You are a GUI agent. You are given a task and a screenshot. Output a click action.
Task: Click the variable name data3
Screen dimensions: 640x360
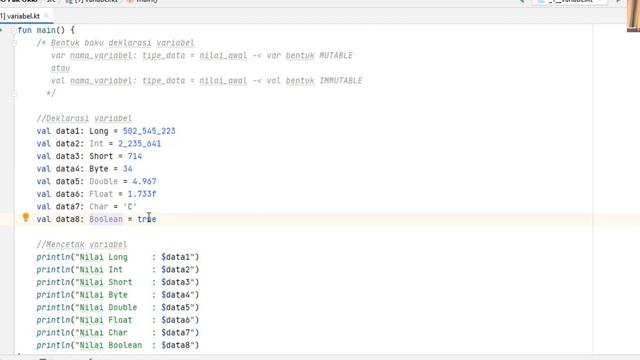[68, 156]
